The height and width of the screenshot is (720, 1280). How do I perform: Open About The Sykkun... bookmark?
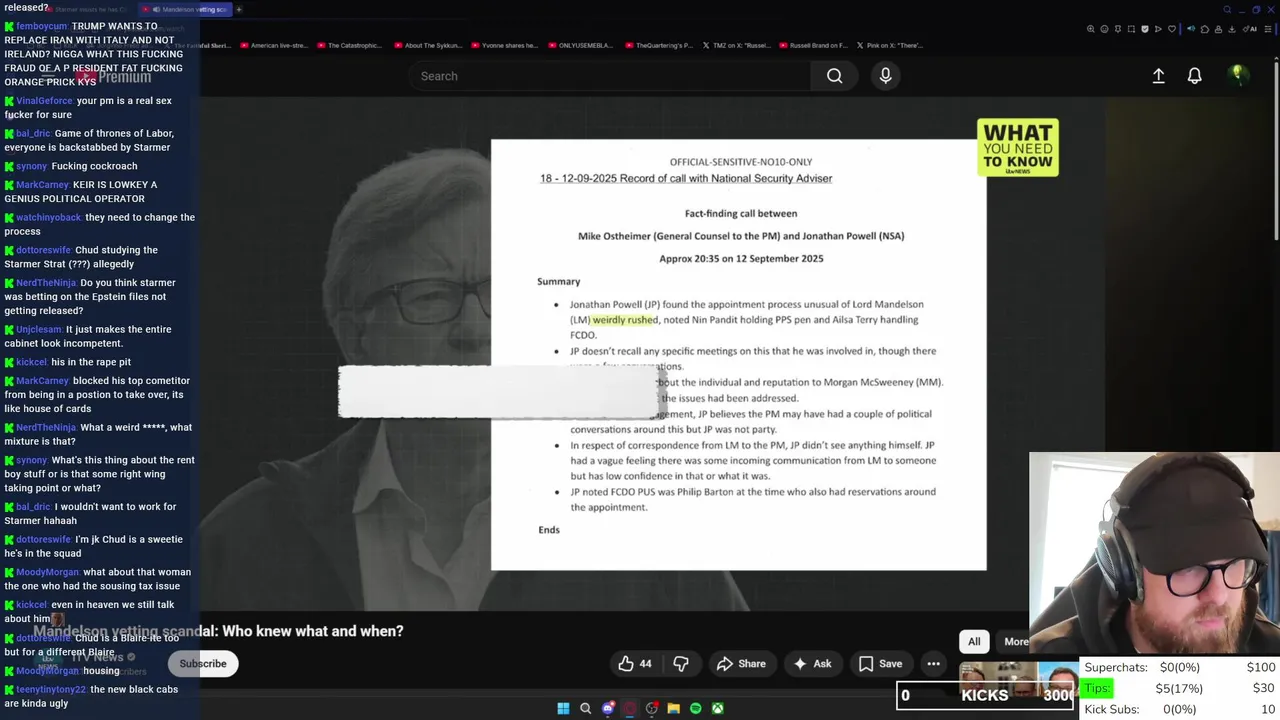click(428, 45)
